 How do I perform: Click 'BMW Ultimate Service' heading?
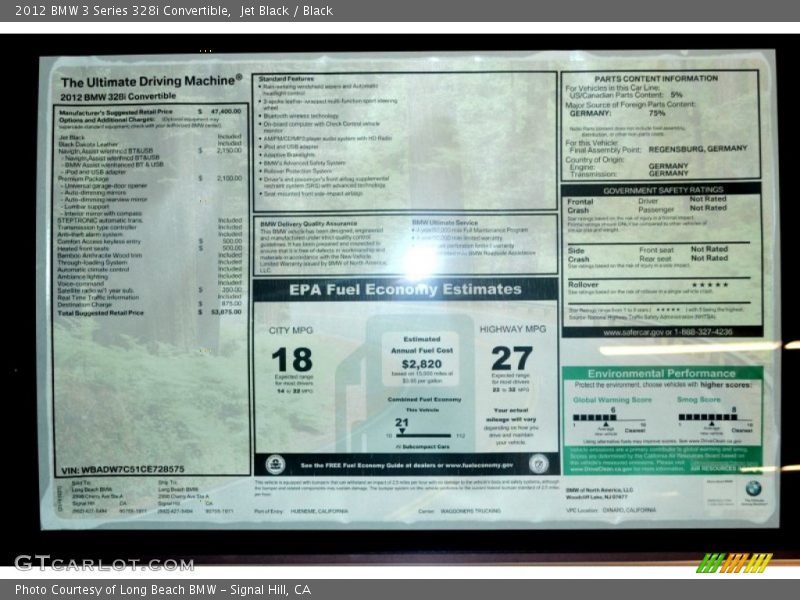[445, 222]
